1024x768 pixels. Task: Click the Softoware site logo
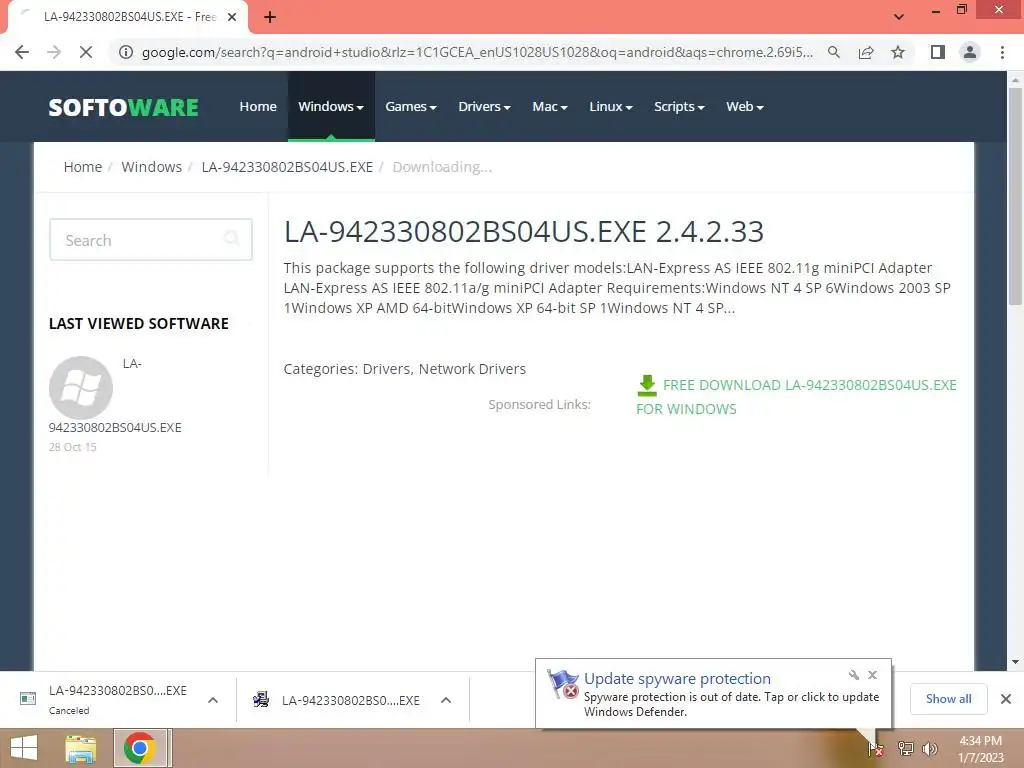point(123,107)
